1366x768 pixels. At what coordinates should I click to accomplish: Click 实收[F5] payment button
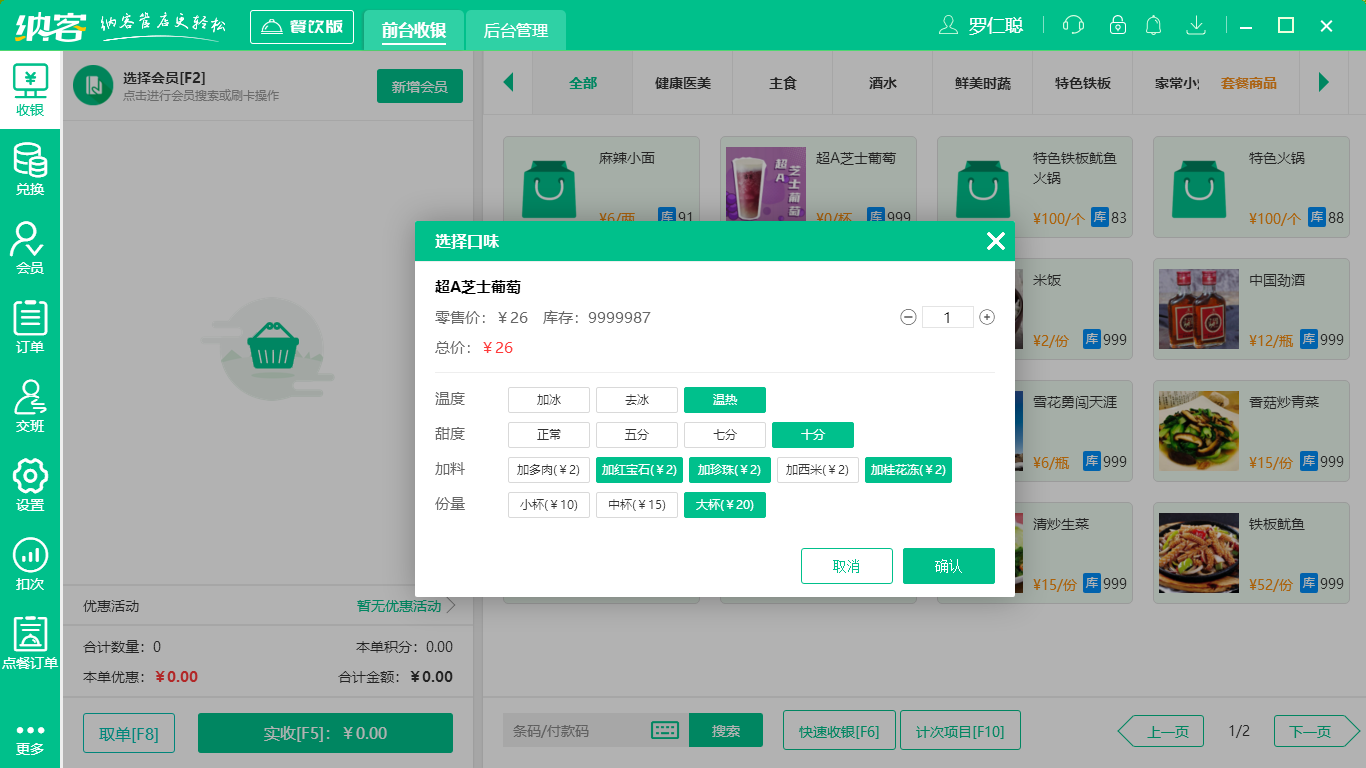click(326, 733)
